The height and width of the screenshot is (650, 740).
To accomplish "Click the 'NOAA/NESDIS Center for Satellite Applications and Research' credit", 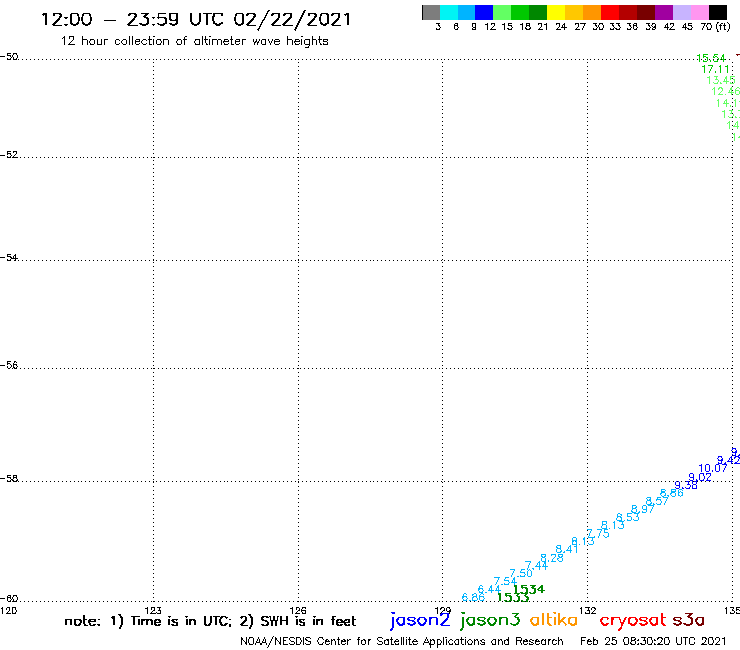I will point(402,641).
